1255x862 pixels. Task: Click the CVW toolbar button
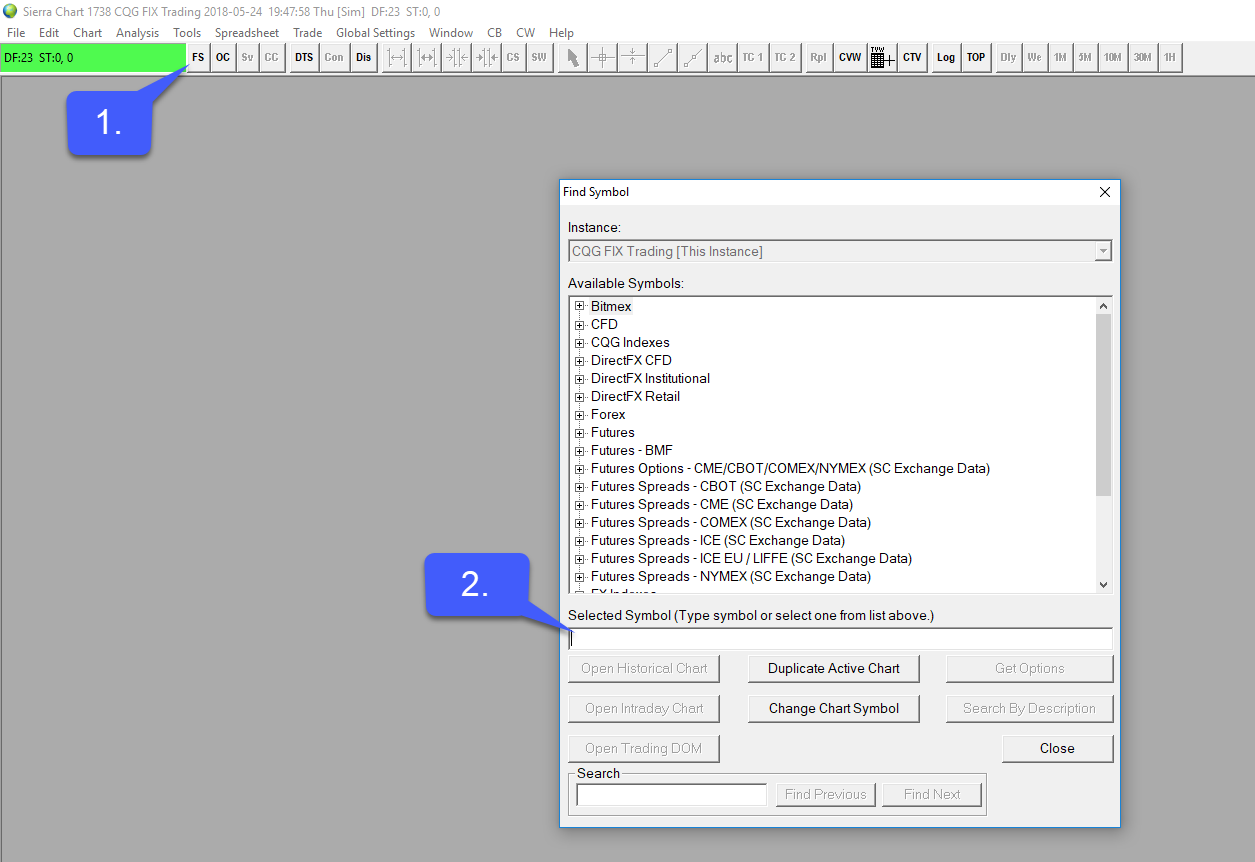[x=850, y=58]
